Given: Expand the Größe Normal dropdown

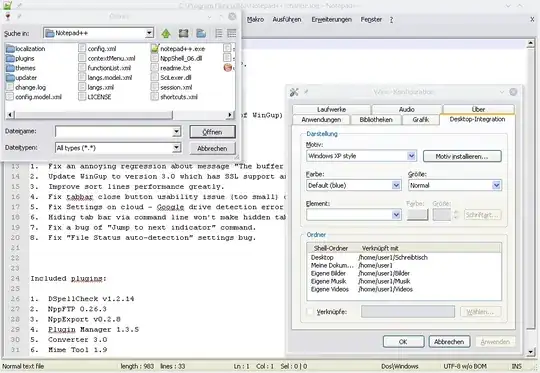Looking at the screenshot, I should [496, 185].
